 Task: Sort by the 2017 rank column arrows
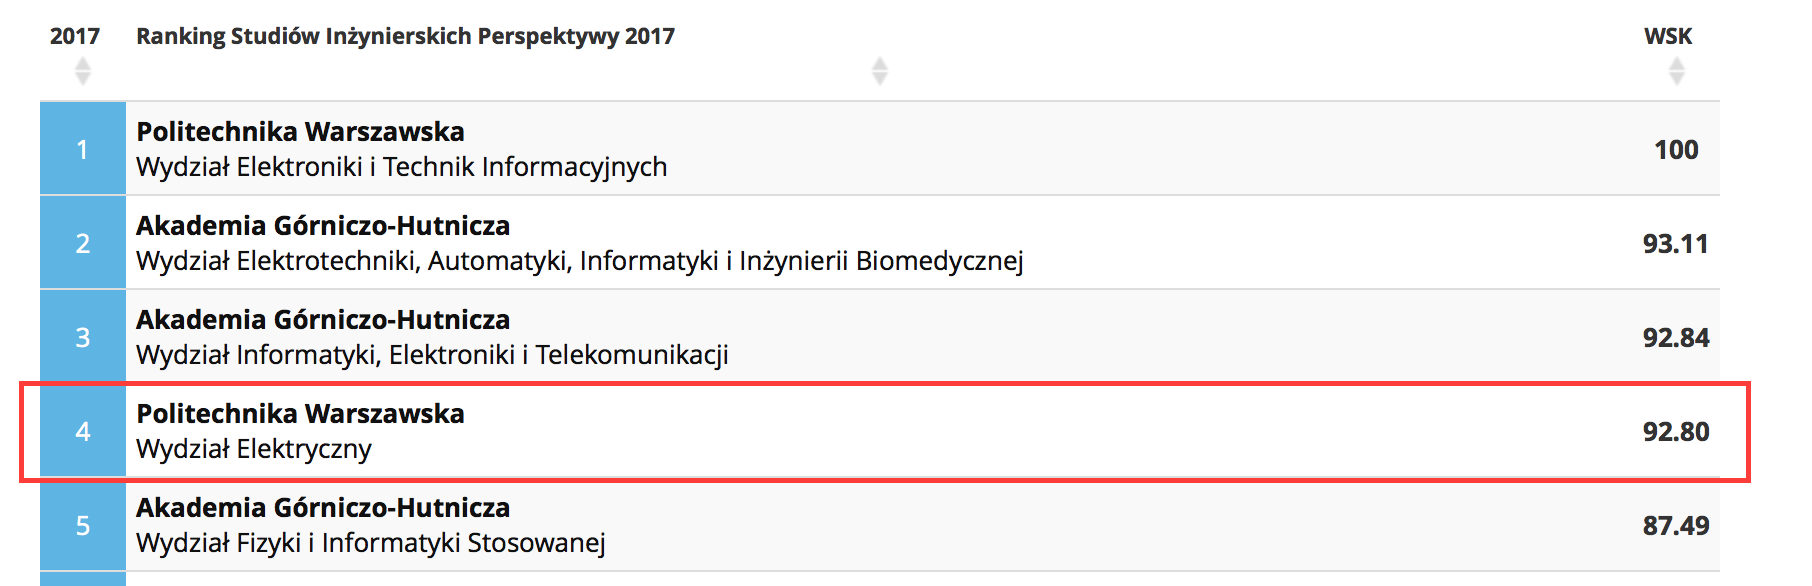pos(83,71)
